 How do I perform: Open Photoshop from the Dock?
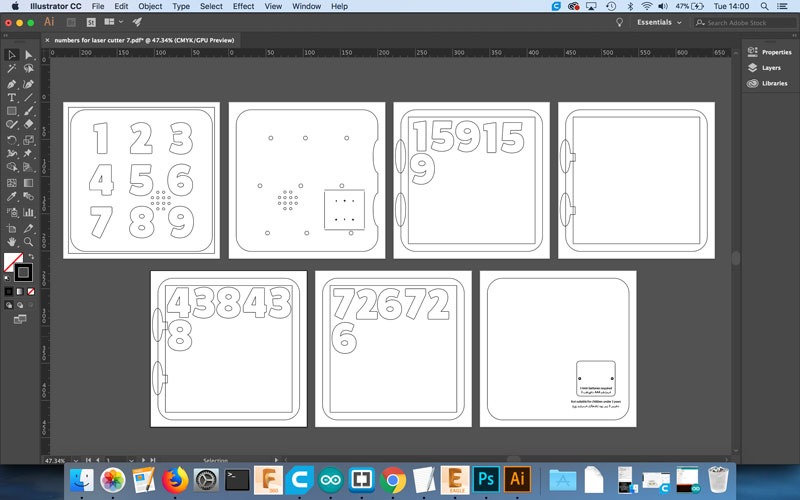486,479
